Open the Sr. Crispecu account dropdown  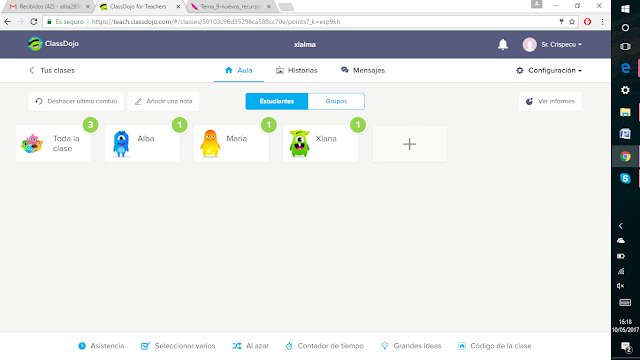(x=561, y=44)
